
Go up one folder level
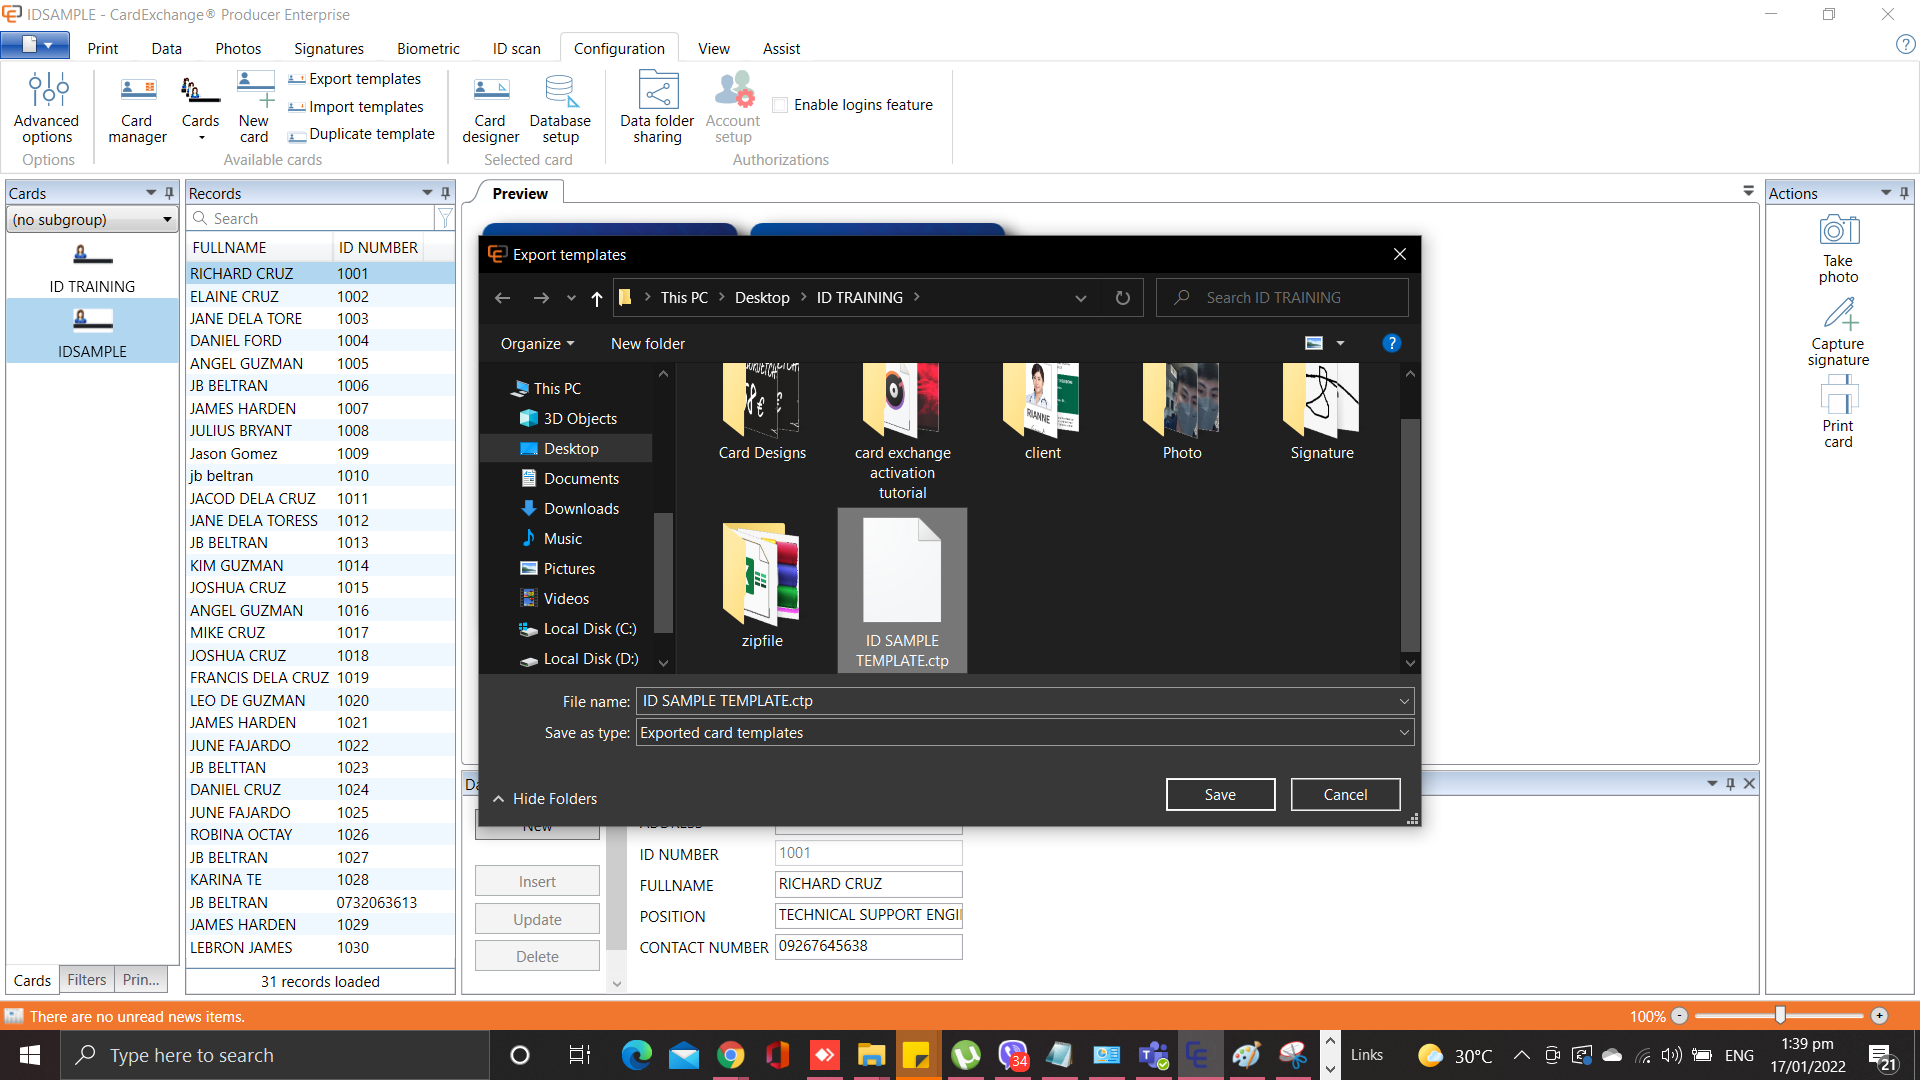click(597, 298)
